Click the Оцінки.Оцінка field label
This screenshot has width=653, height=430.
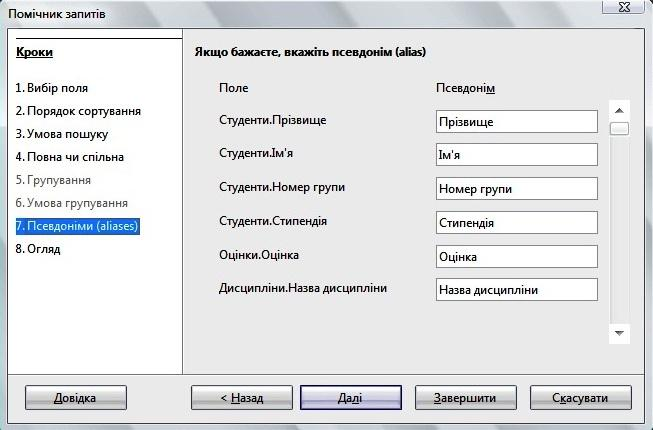point(259,255)
